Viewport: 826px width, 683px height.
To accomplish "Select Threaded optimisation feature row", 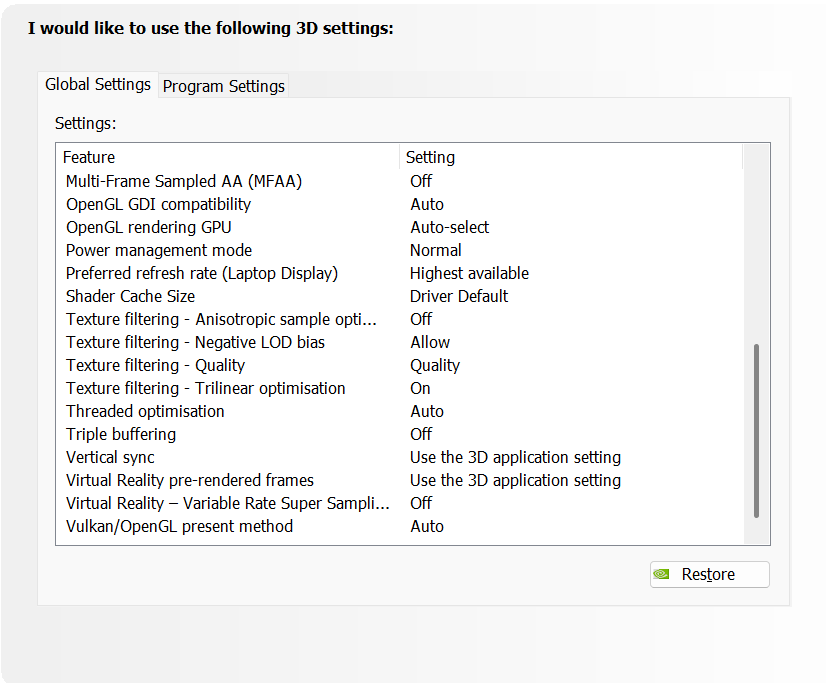I will point(145,411).
